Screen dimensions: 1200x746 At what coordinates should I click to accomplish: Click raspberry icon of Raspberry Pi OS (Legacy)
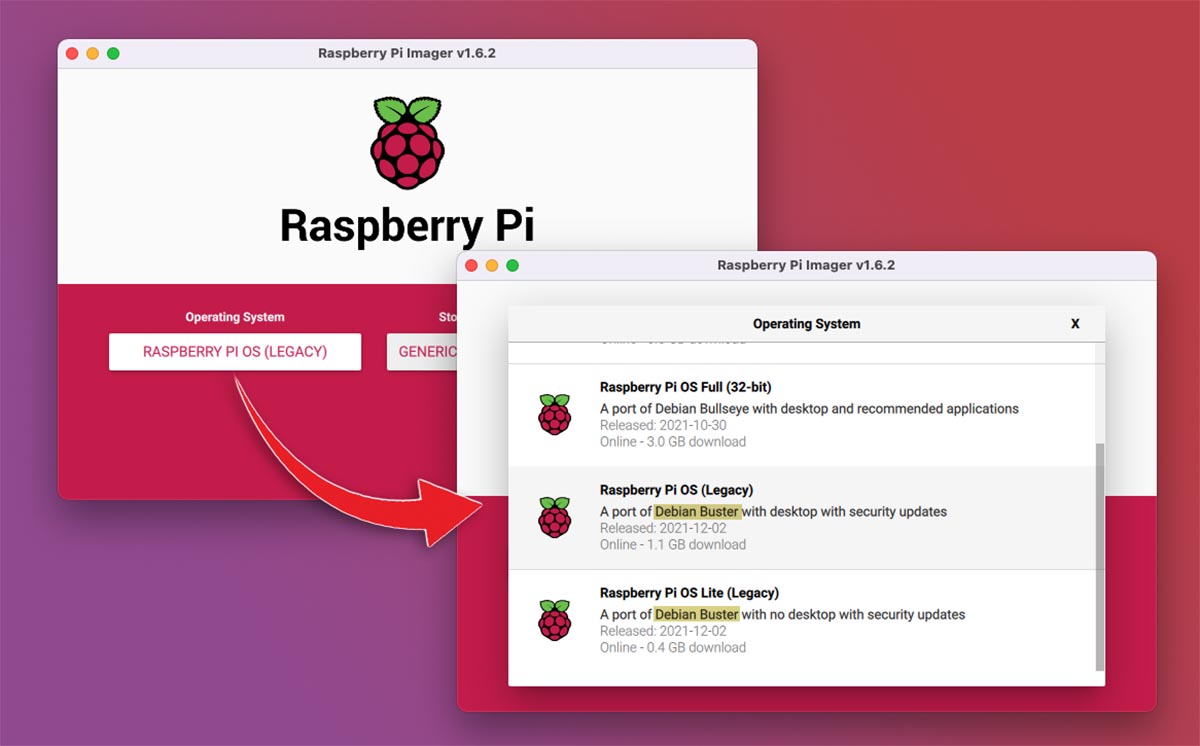[555, 517]
